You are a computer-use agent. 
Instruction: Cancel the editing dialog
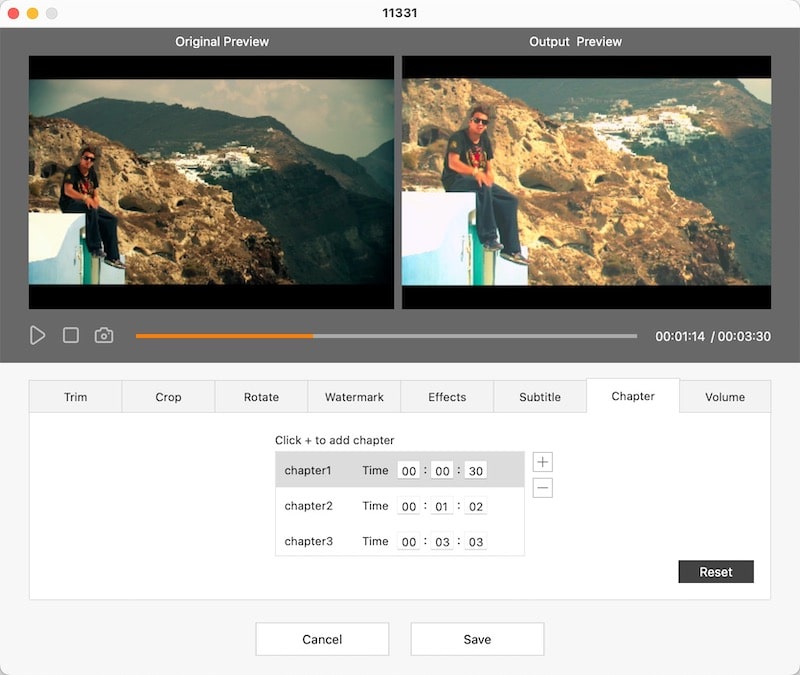click(322, 638)
